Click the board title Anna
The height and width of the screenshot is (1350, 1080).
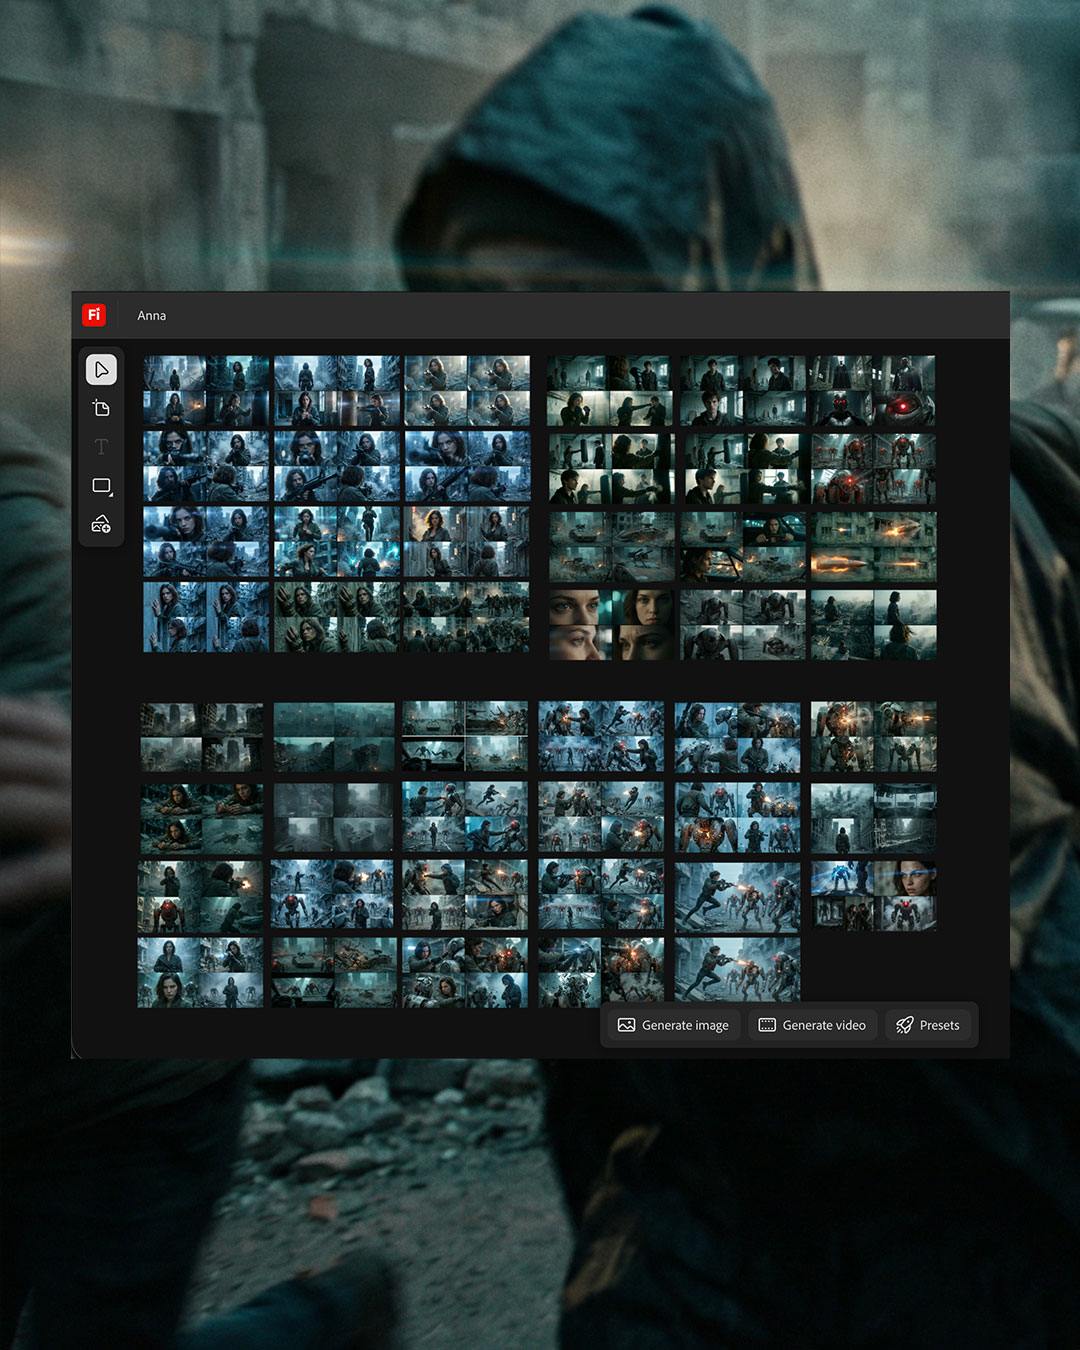click(152, 316)
